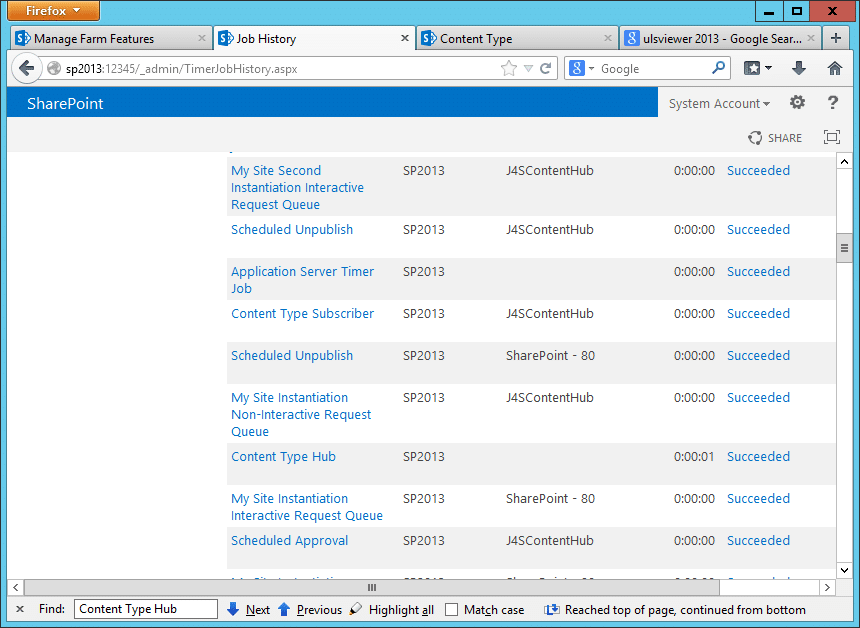Close the Manage Farm Features tab
This screenshot has width=860, height=628.
pyautogui.click(x=201, y=38)
